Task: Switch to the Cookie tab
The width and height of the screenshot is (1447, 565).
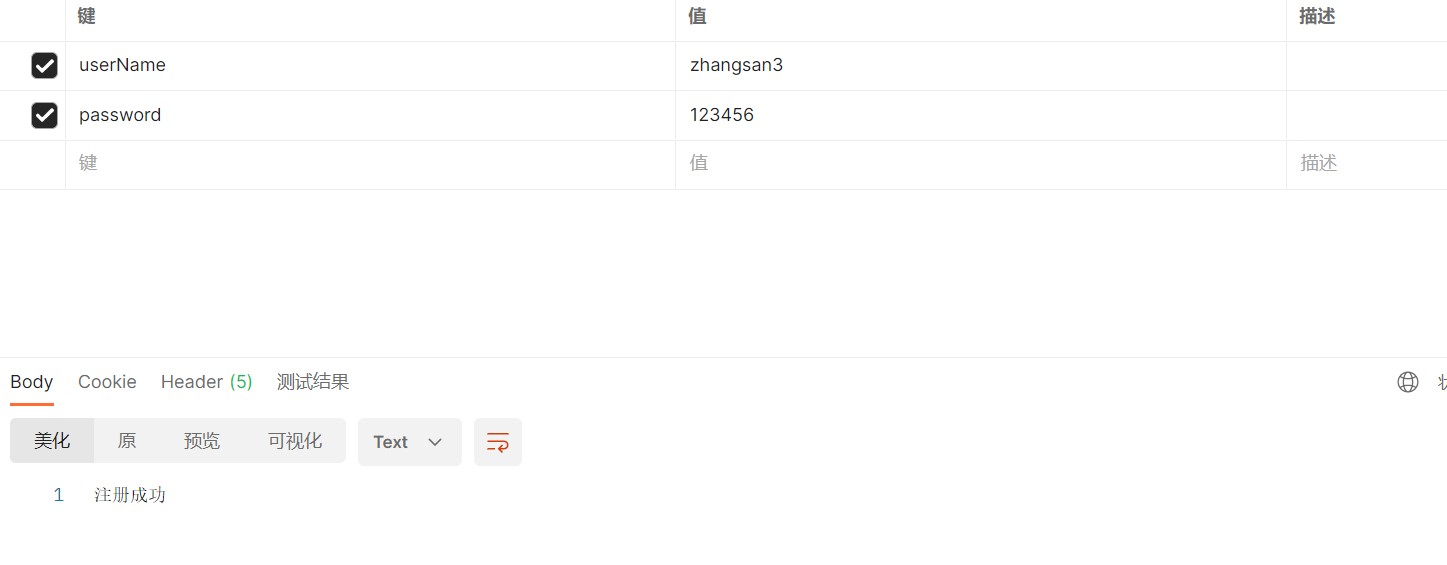Action: tap(107, 382)
